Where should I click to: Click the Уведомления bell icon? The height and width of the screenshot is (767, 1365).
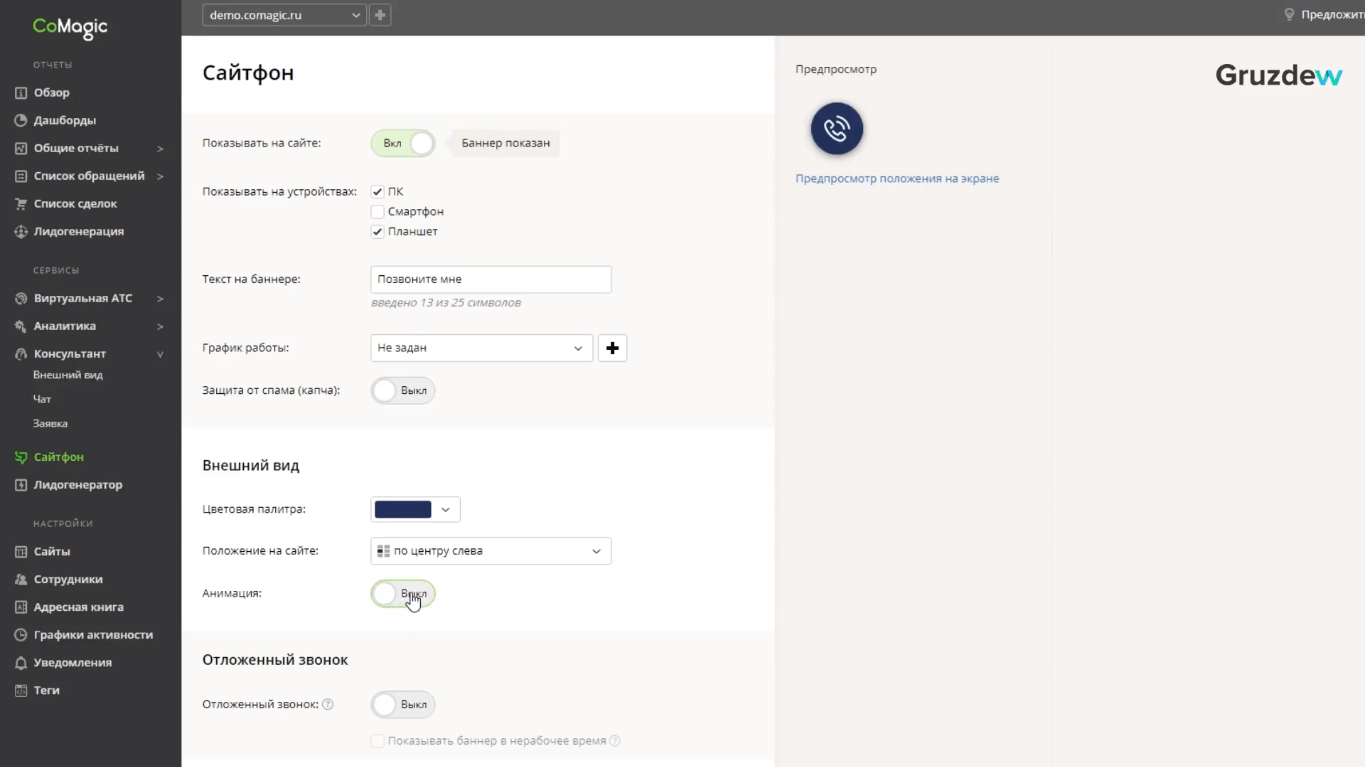click(x=21, y=663)
